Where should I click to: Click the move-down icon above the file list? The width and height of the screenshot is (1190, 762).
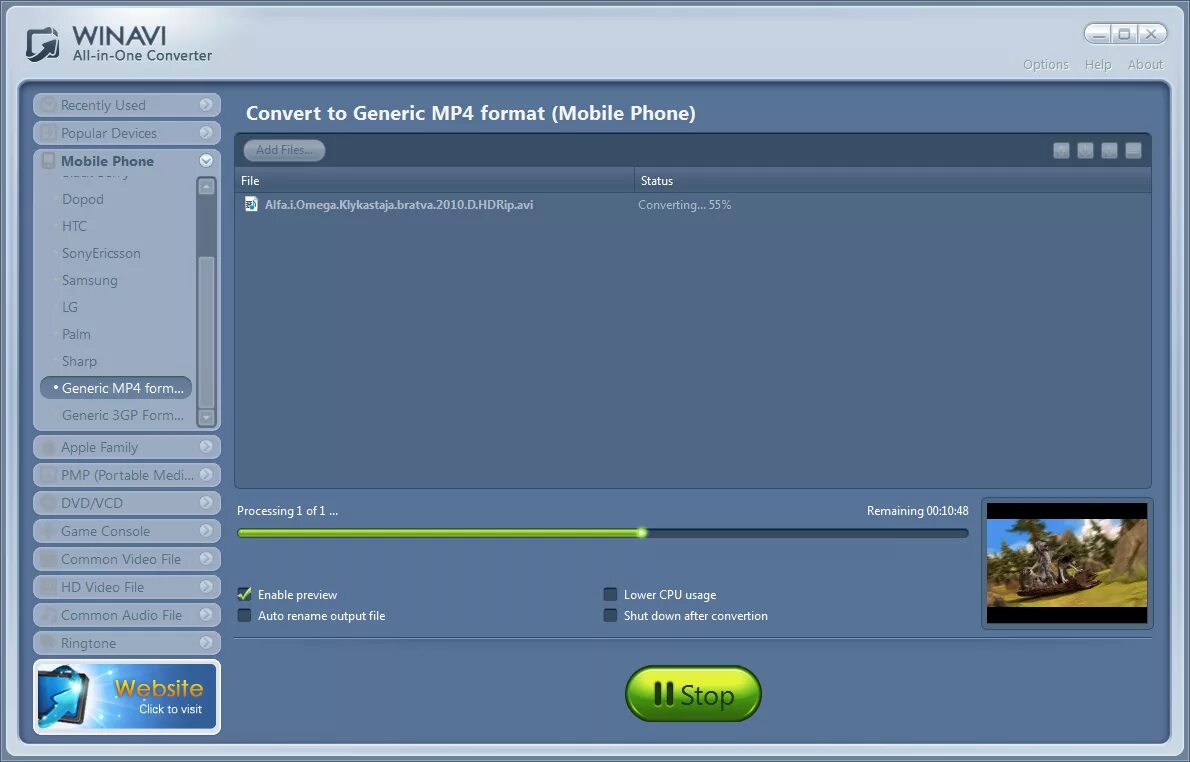coord(1085,150)
